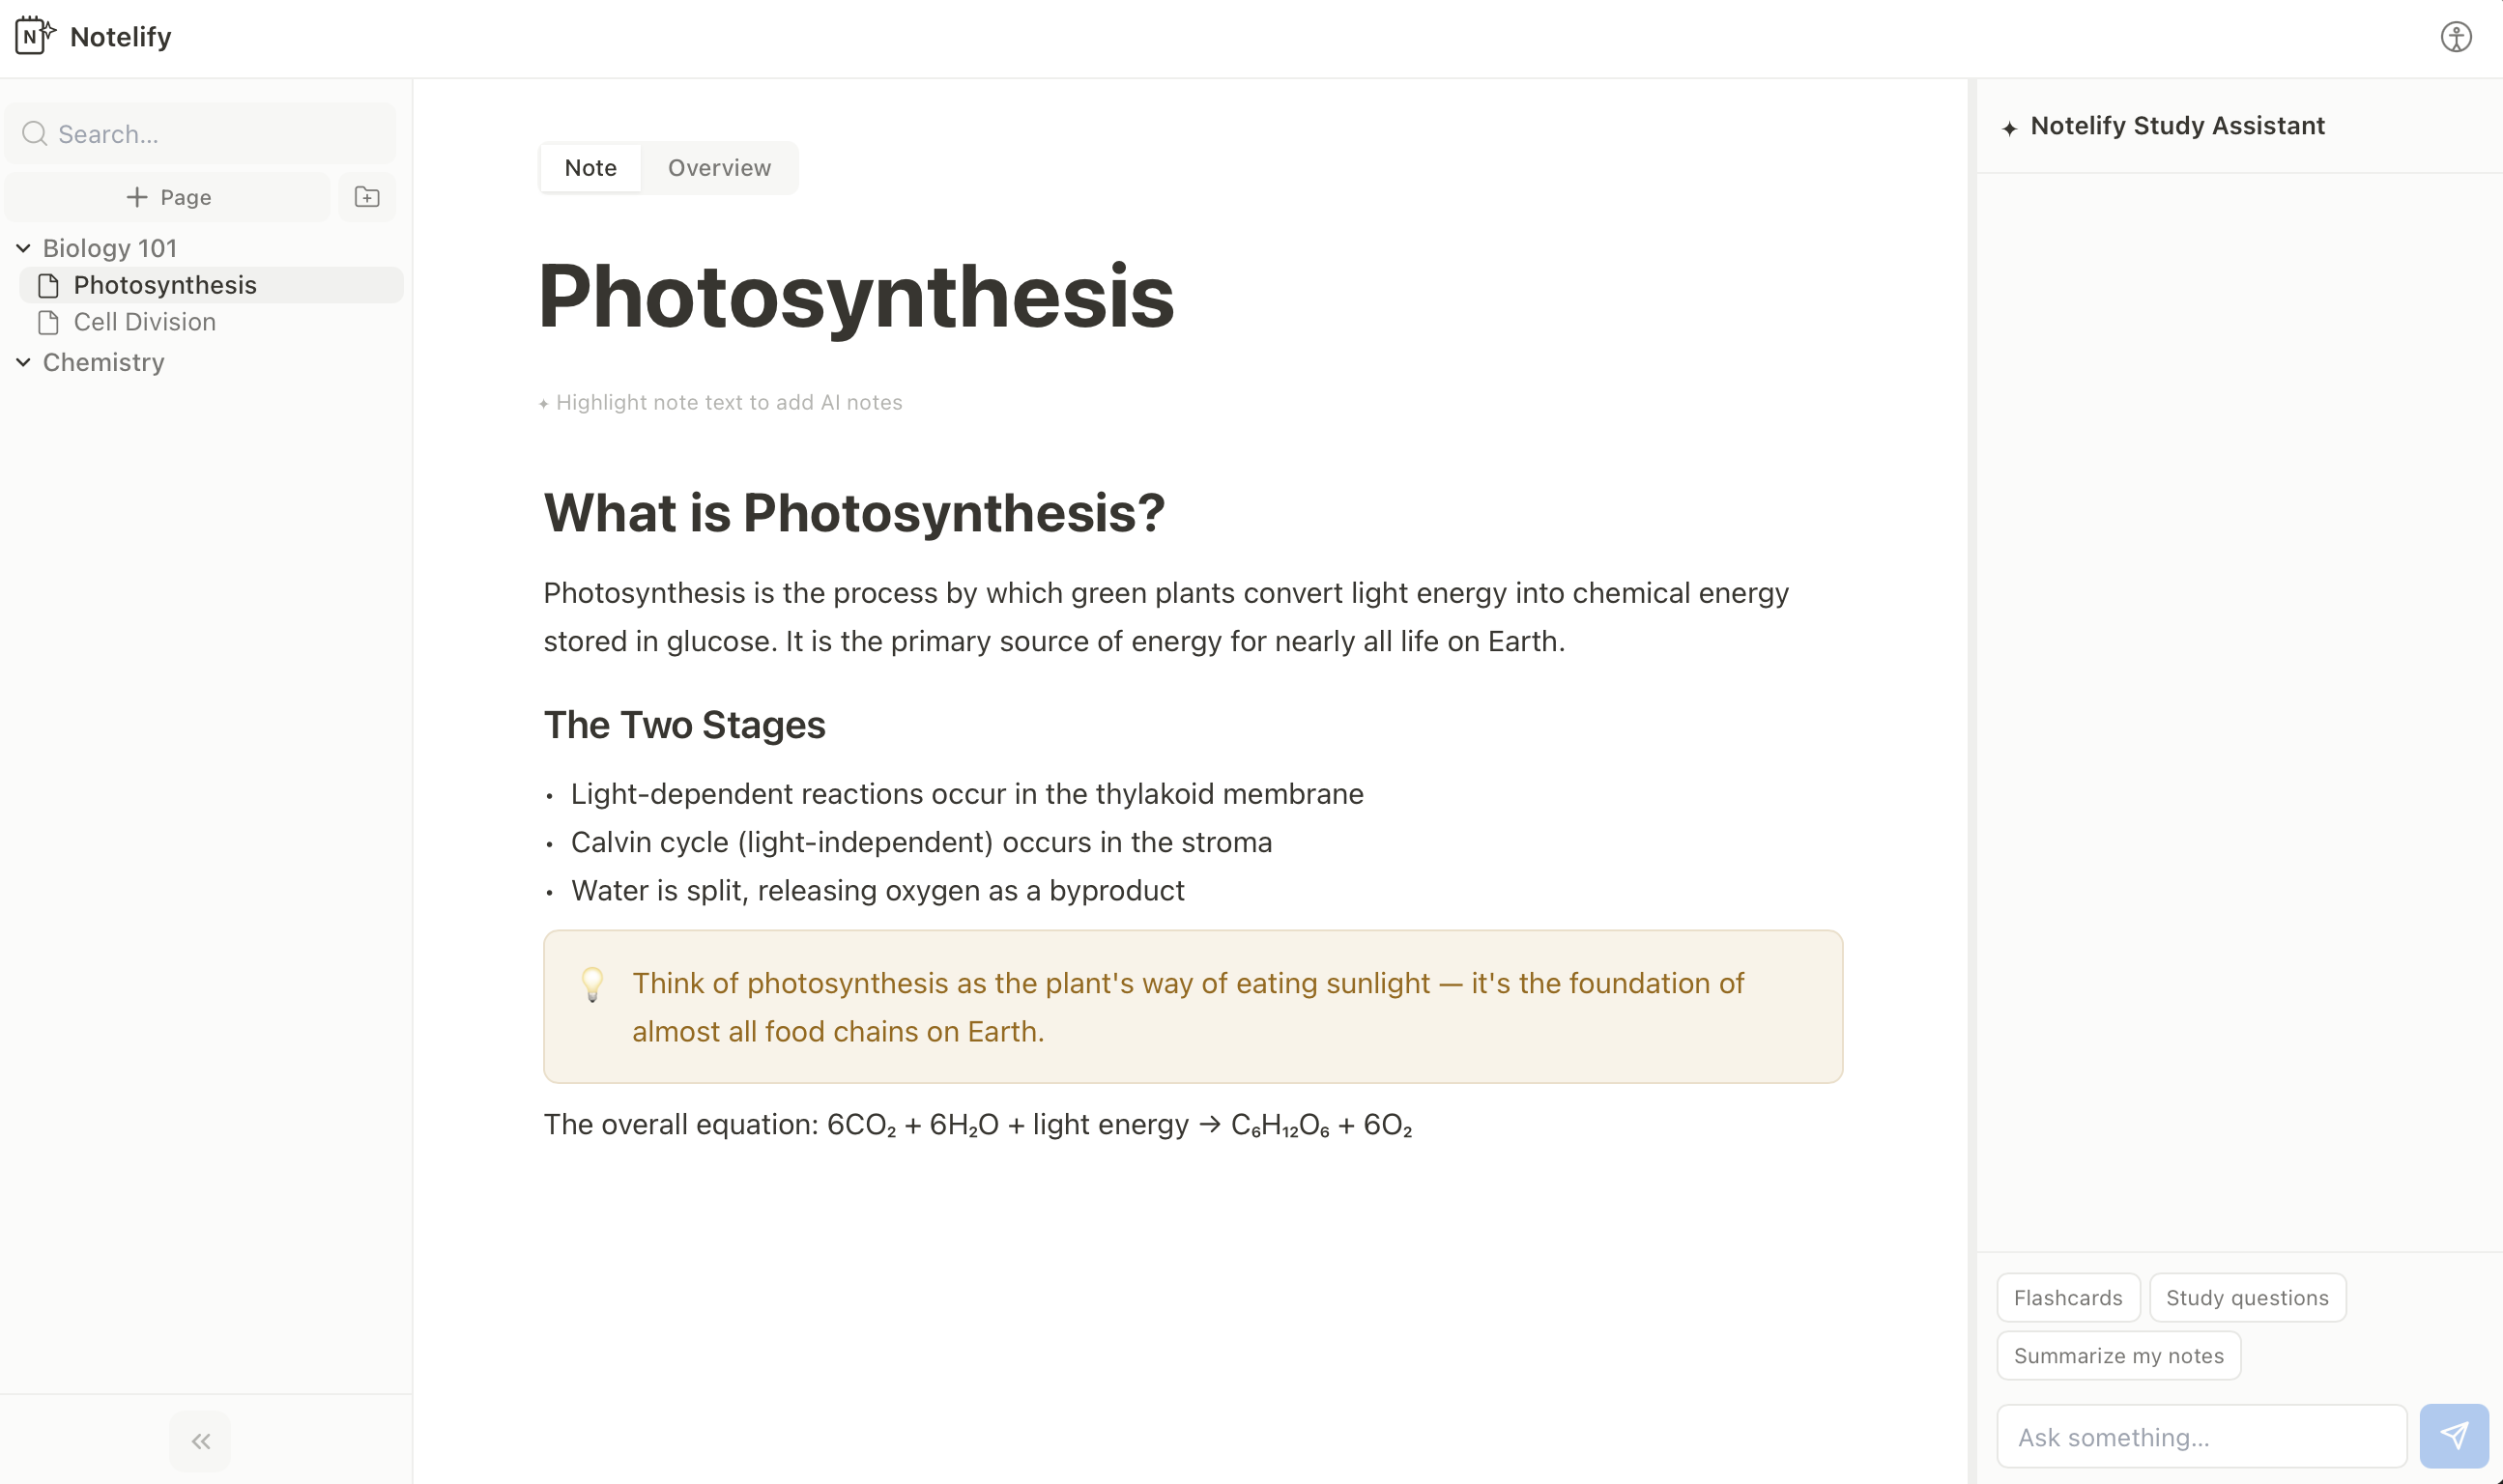This screenshot has height=1484, width=2503.
Task: Collapse the sidebar with the double-chevron icon
Action: [x=200, y=1440]
